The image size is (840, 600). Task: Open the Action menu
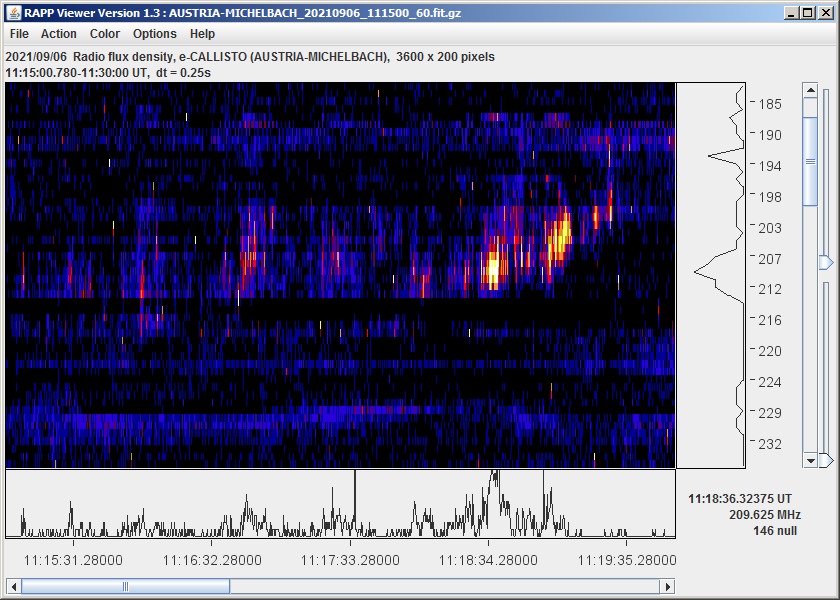(59, 34)
